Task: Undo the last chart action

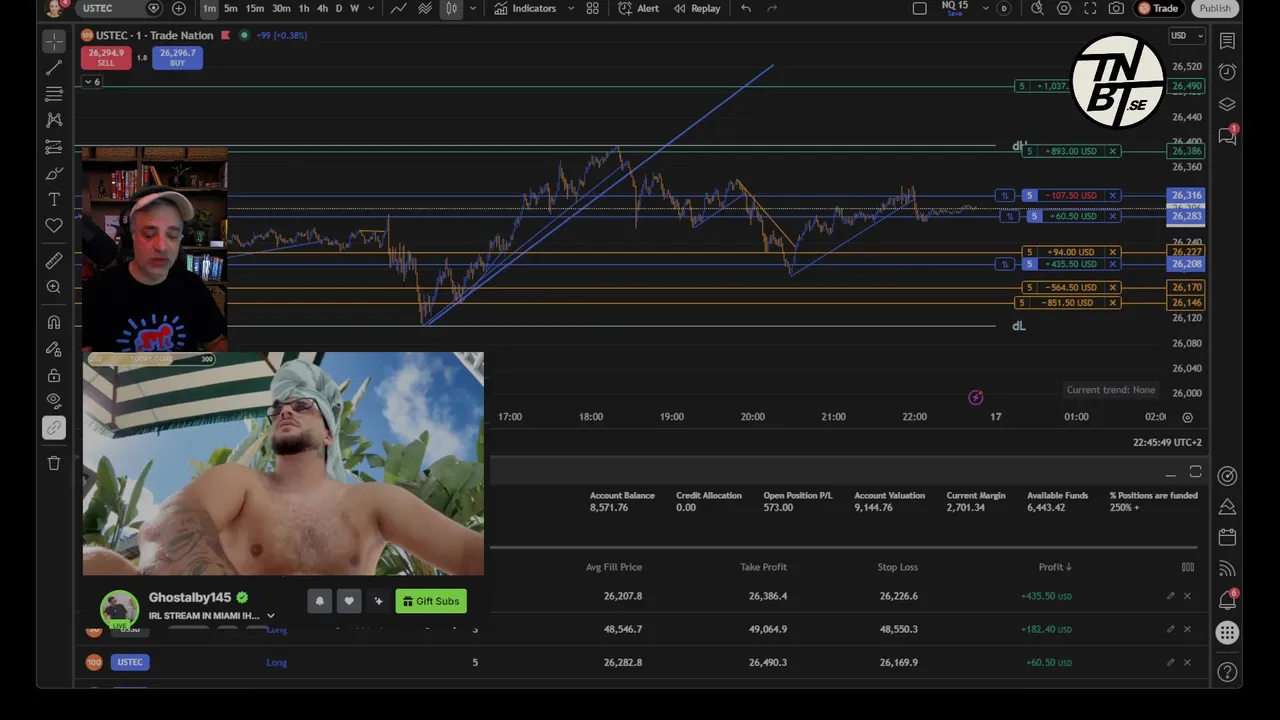Action: (746, 8)
